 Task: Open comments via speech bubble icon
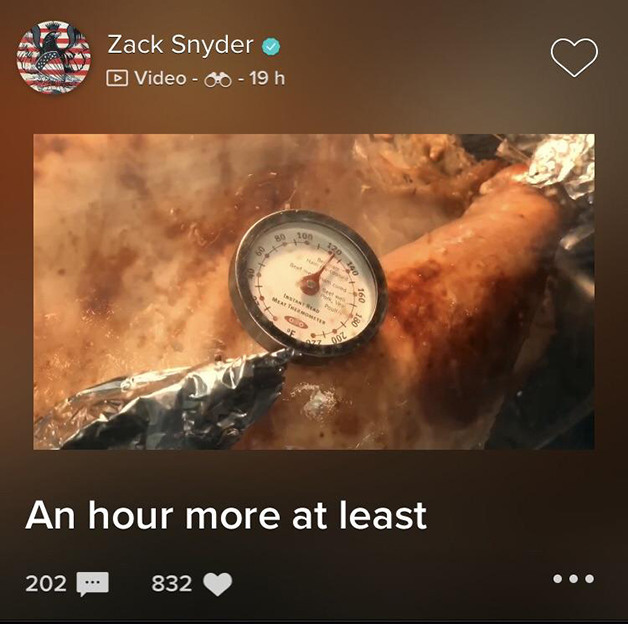point(93,584)
